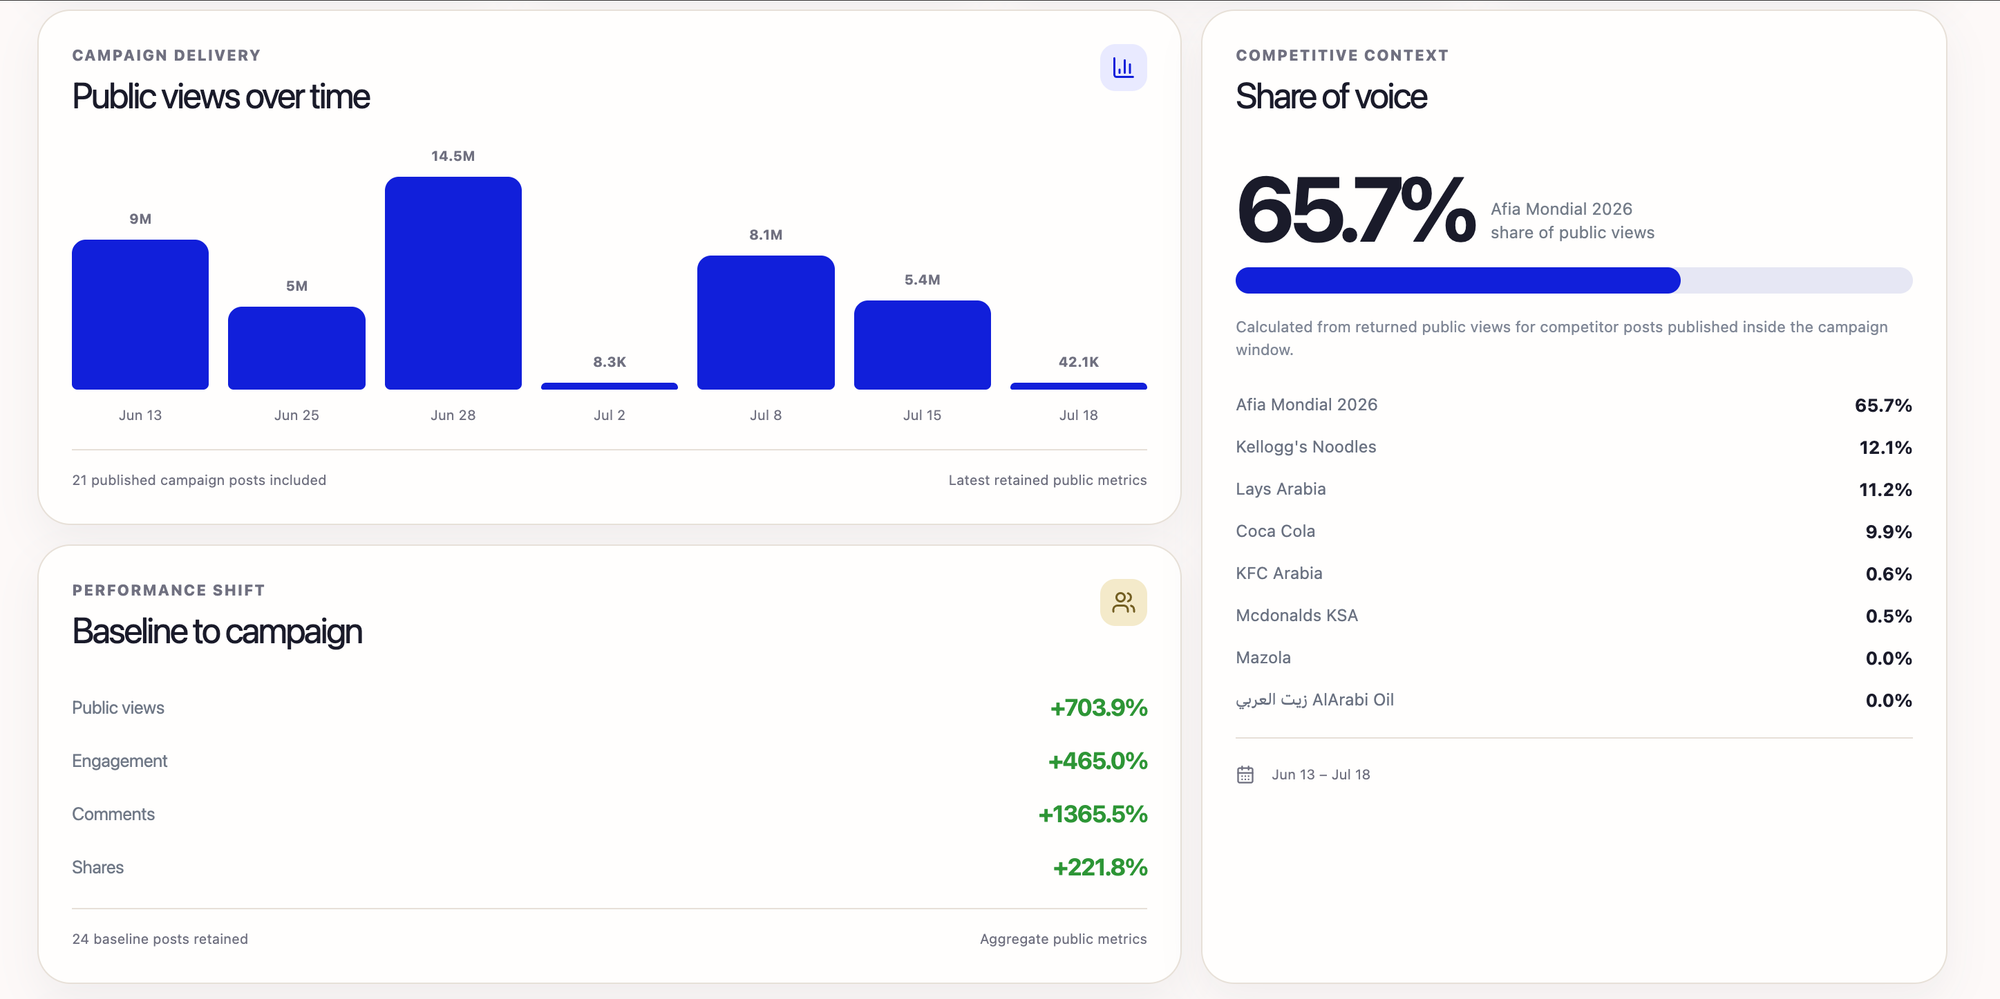Click the 8.3K value label
Image resolution: width=2000 pixels, height=999 pixels.
click(x=609, y=362)
